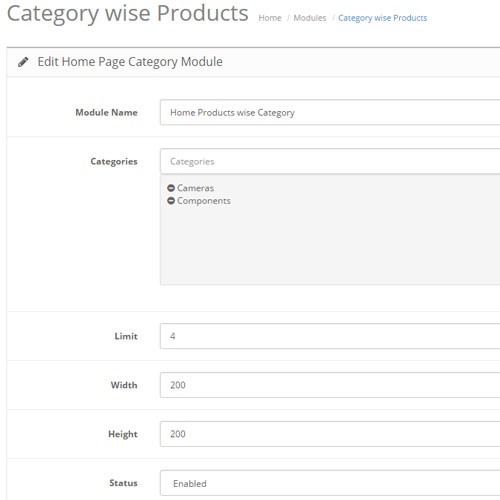This screenshot has height=500, width=500.
Task: Click the Status label
Action: coord(123,483)
